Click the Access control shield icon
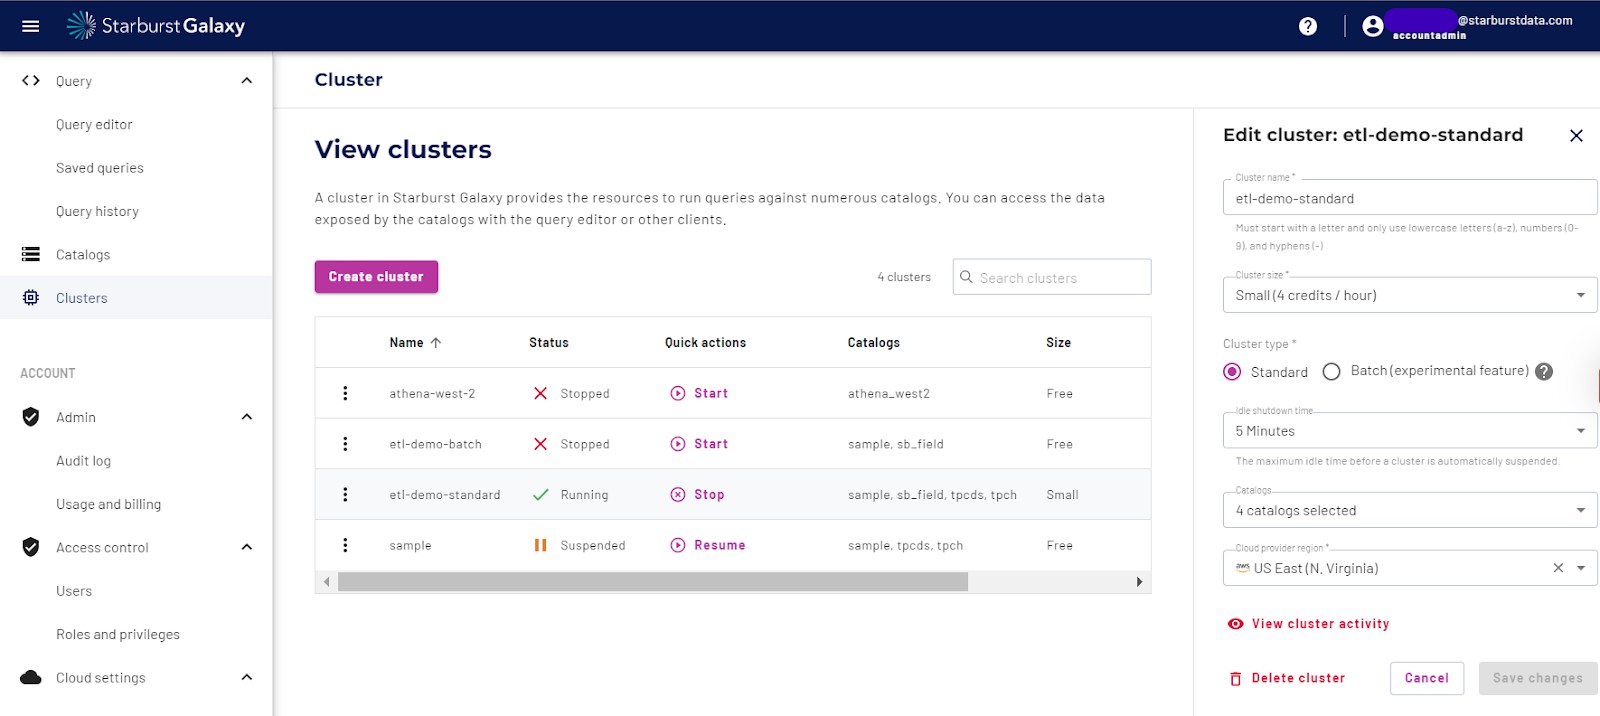This screenshot has width=1600, height=716. click(x=31, y=547)
